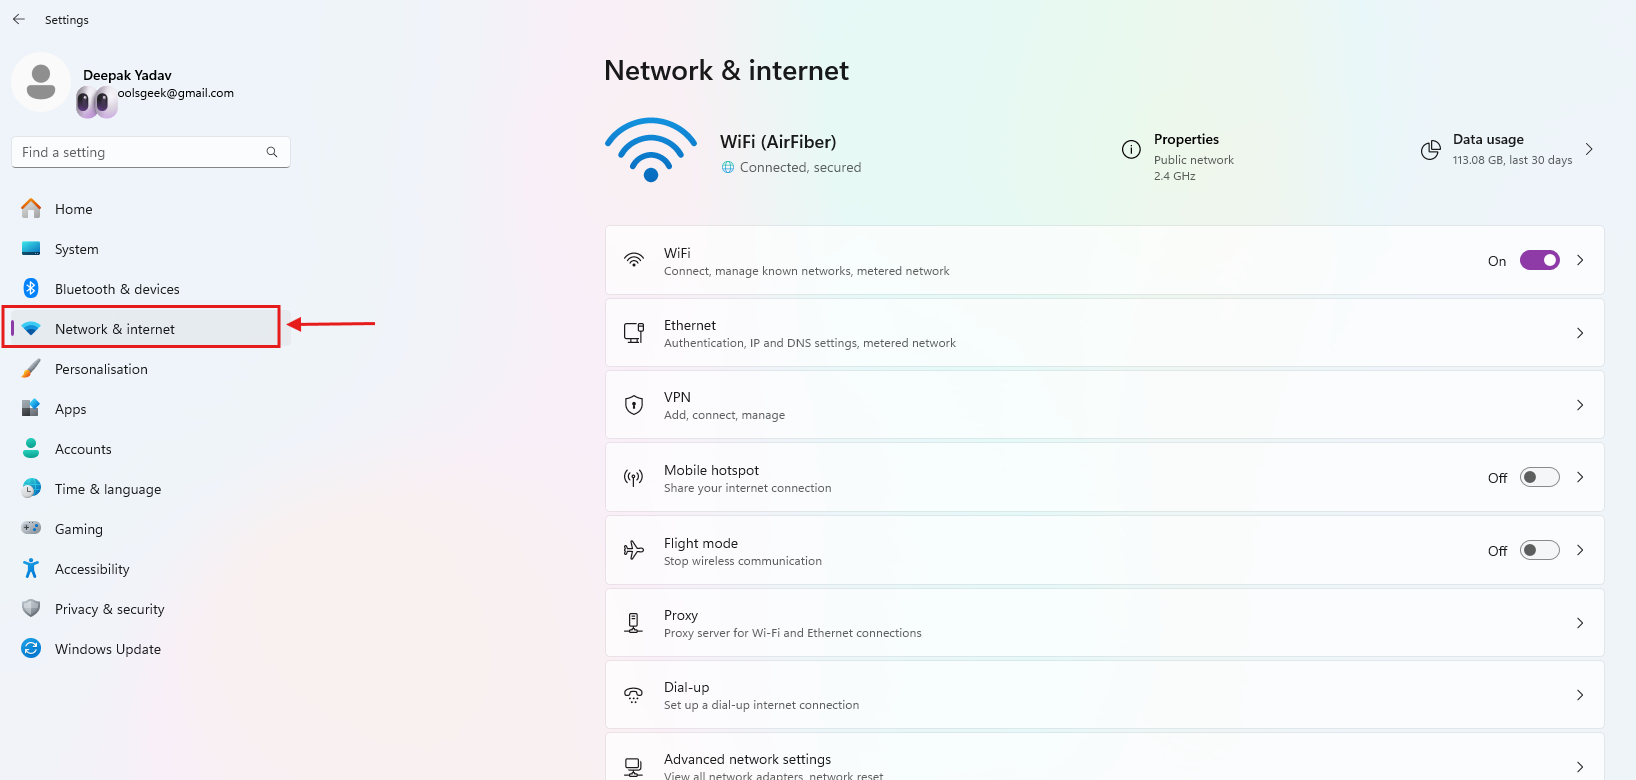Turn off the WiFi toggle switch
Viewport: 1636px width, 780px height.
click(x=1540, y=260)
